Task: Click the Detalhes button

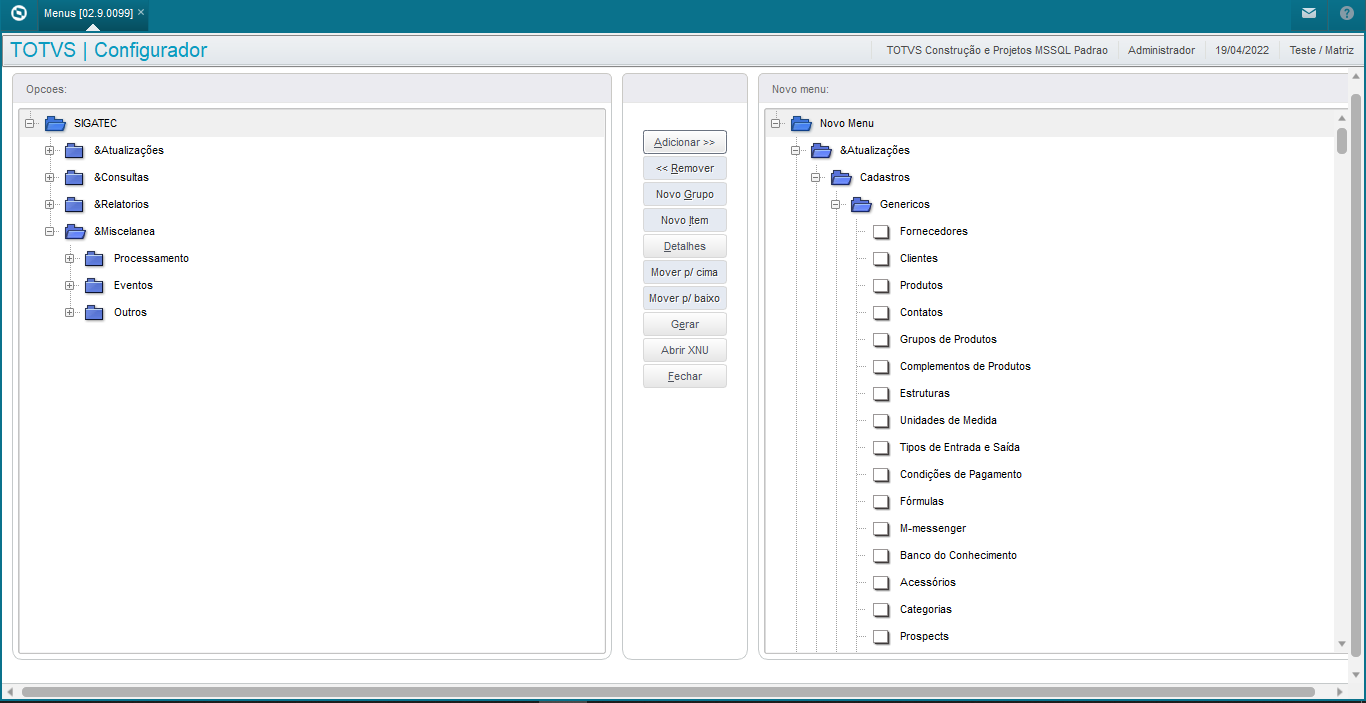Action: click(x=685, y=246)
